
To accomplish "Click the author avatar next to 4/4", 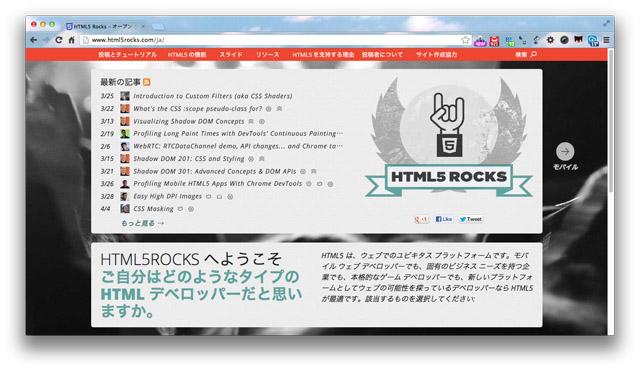I will click(125, 209).
